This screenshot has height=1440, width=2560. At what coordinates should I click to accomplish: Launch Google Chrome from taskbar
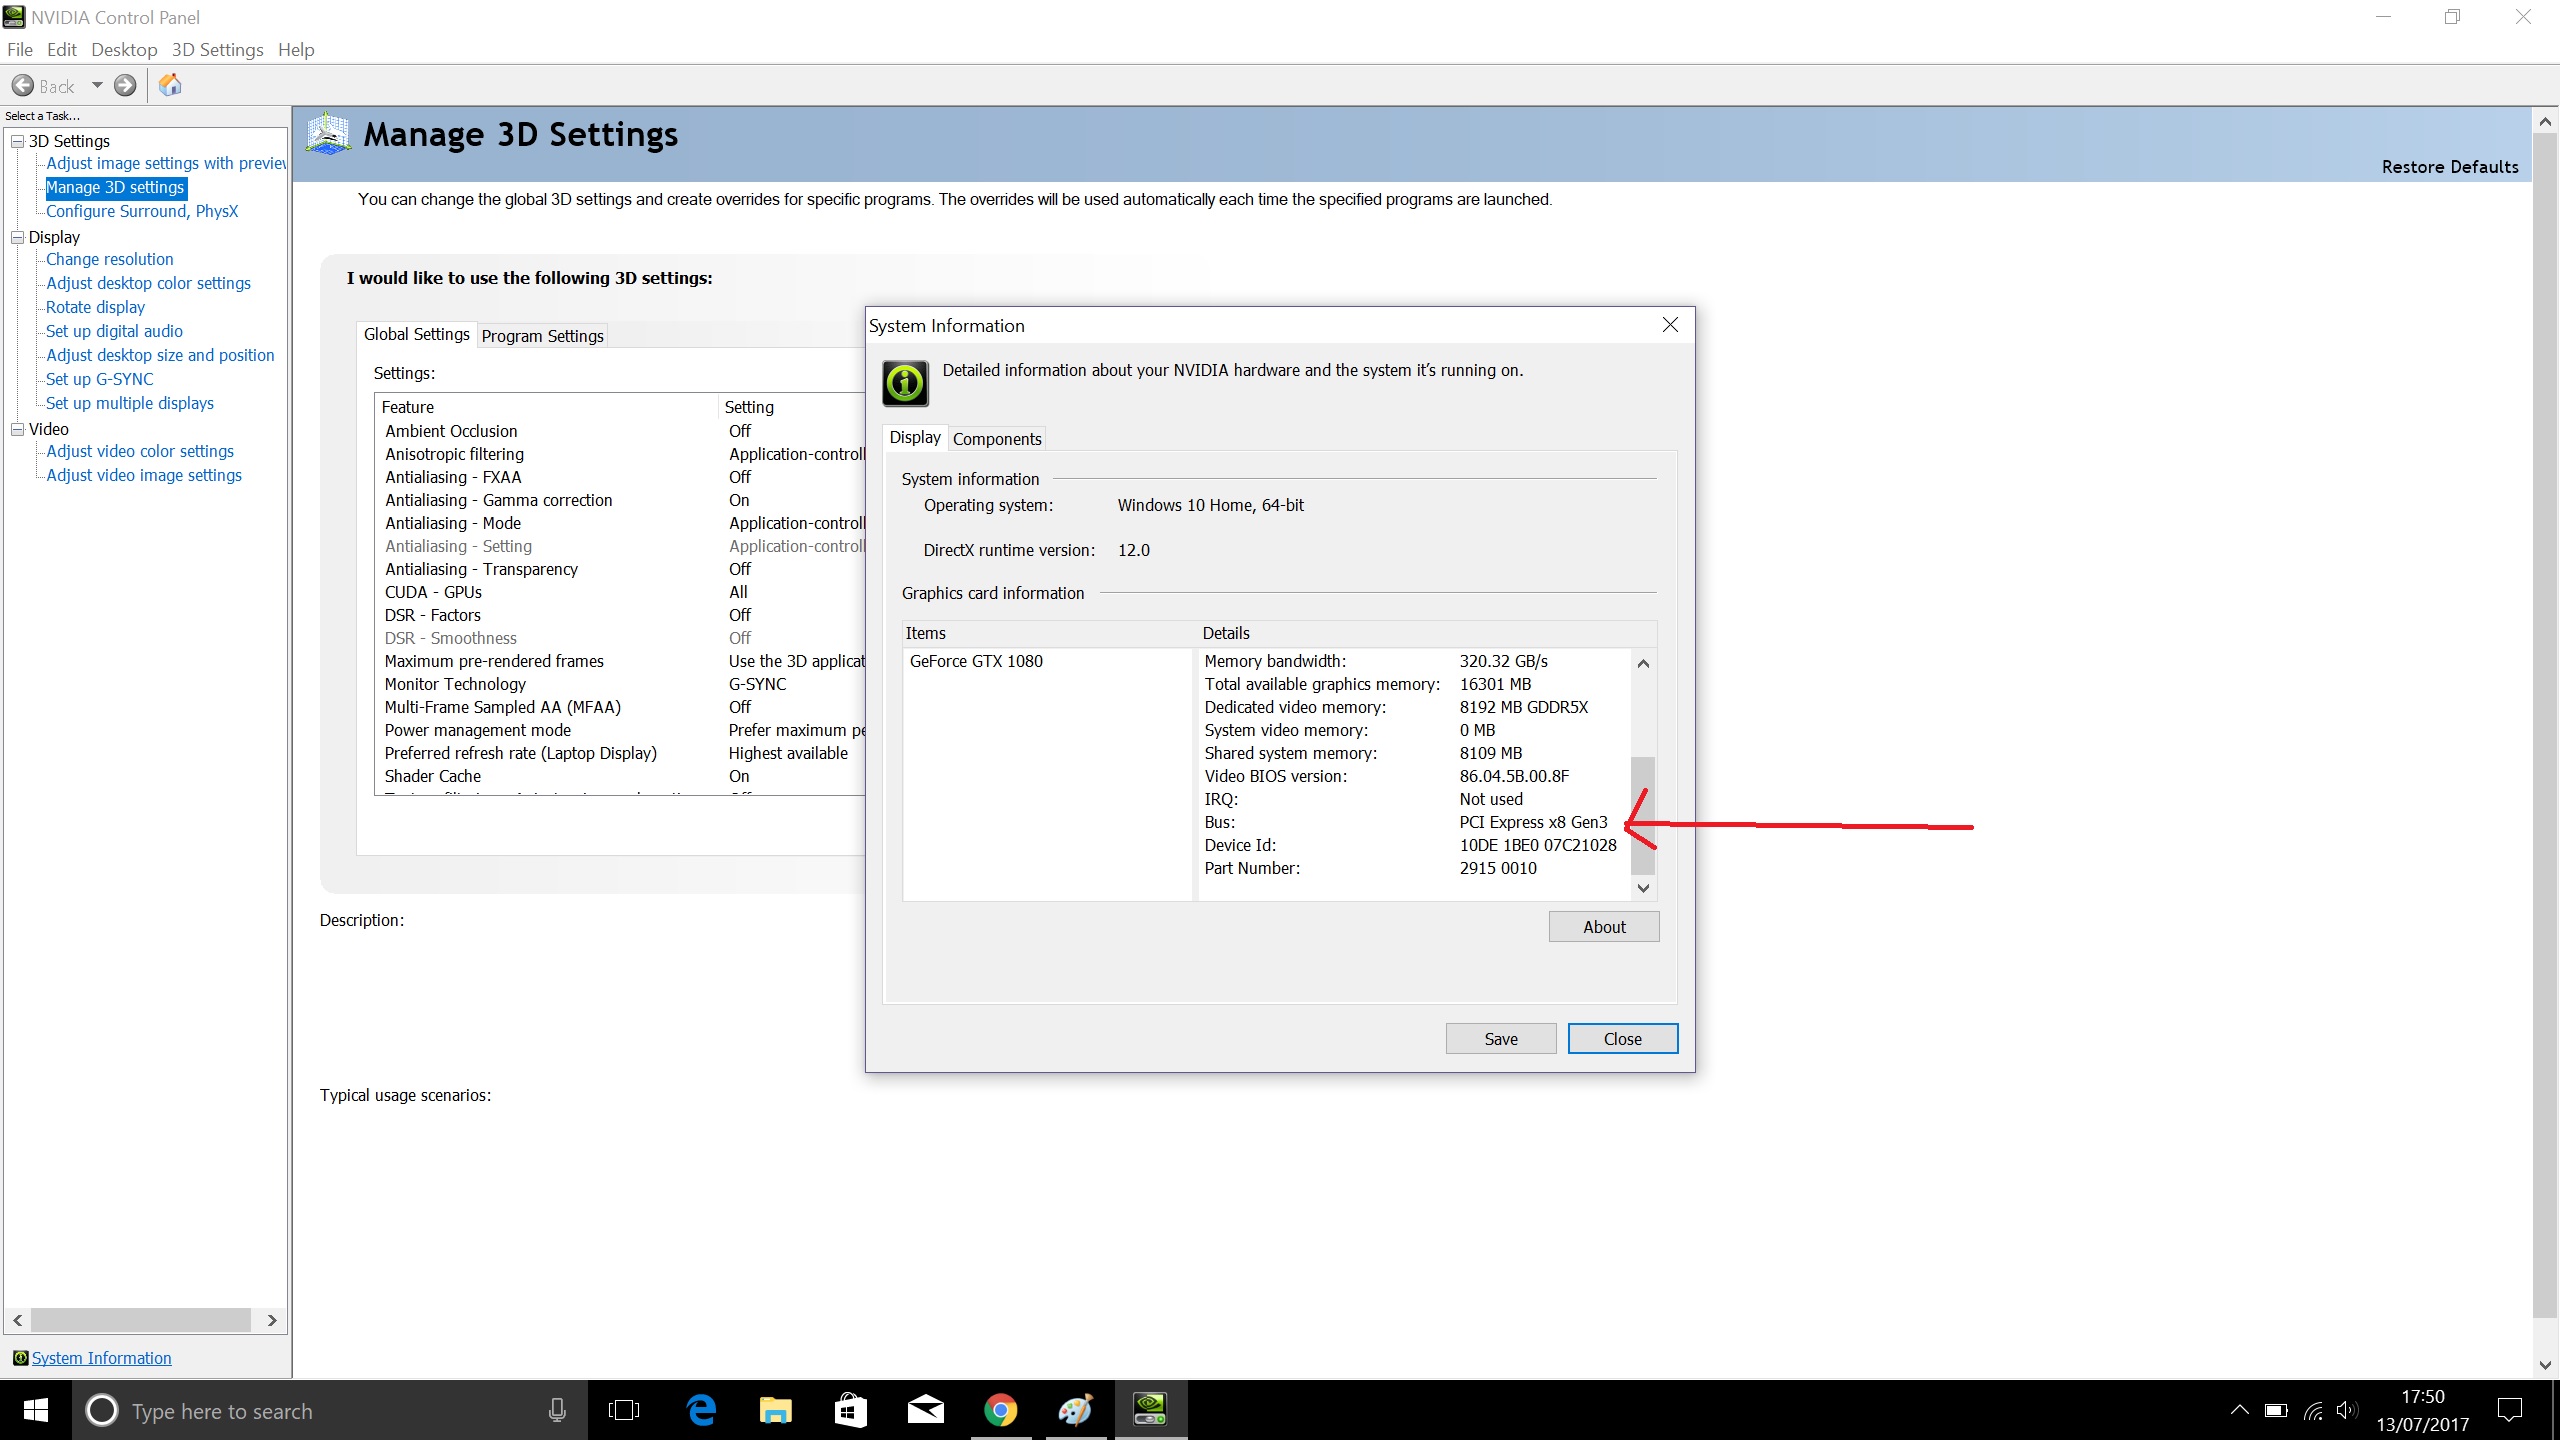[x=1000, y=1410]
